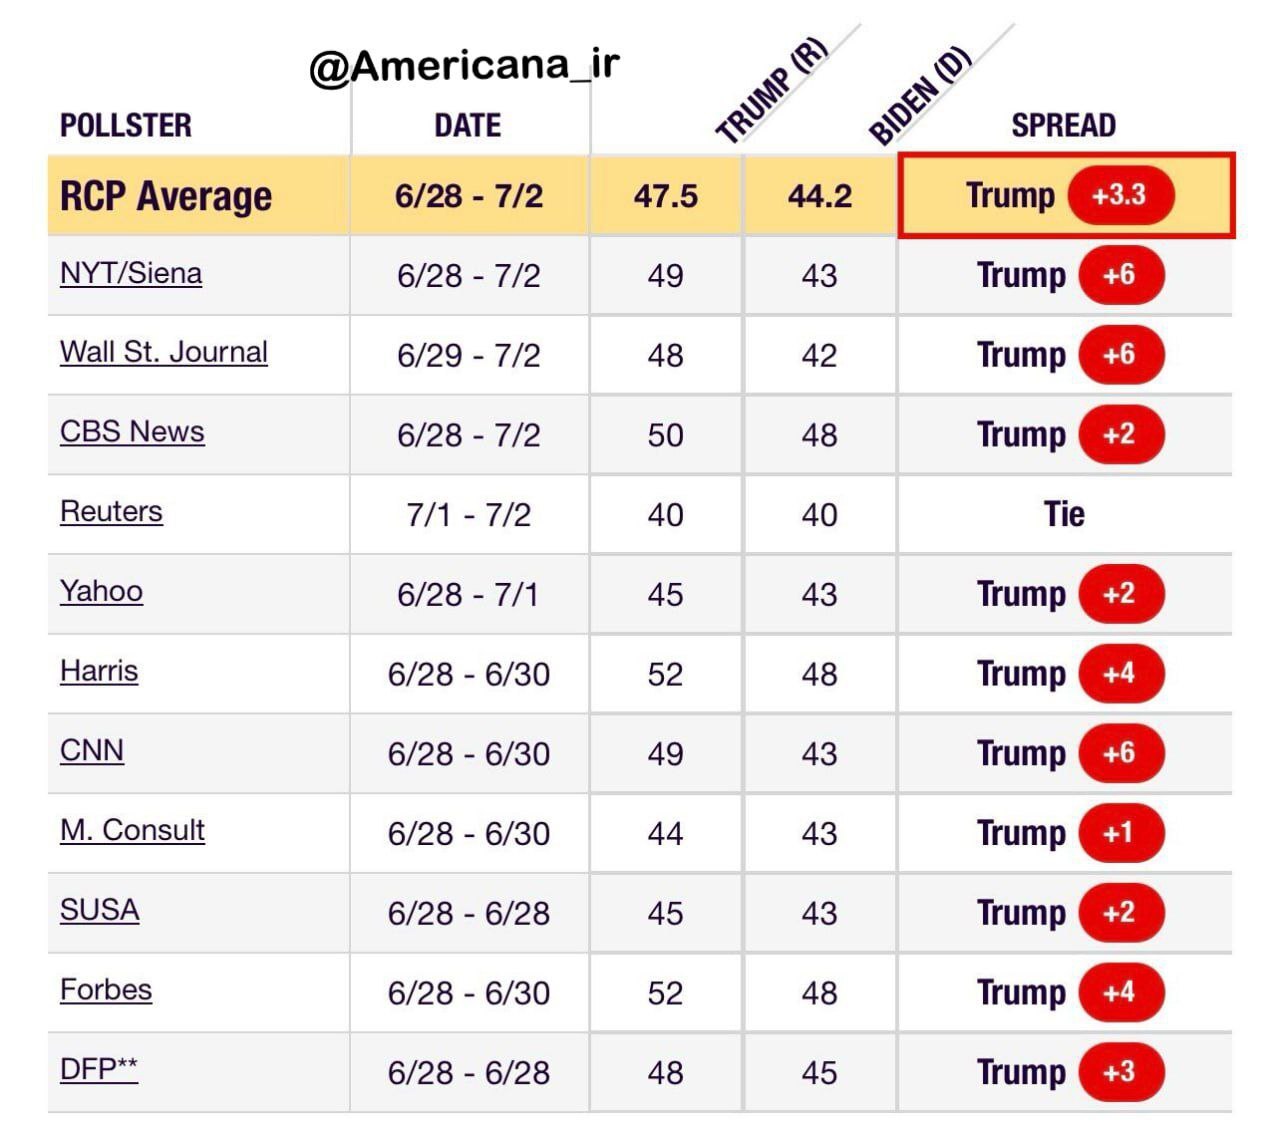Screen dimensions: 1280x1128
Task: Select the Yahoo pollster link
Action: coord(101,591)
